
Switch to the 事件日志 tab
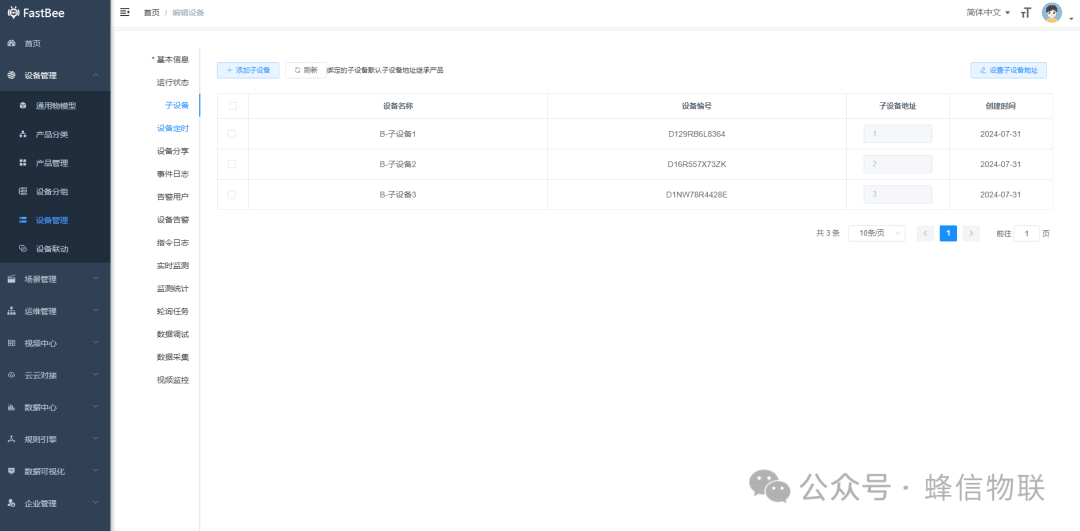click(x=172, y=174)
